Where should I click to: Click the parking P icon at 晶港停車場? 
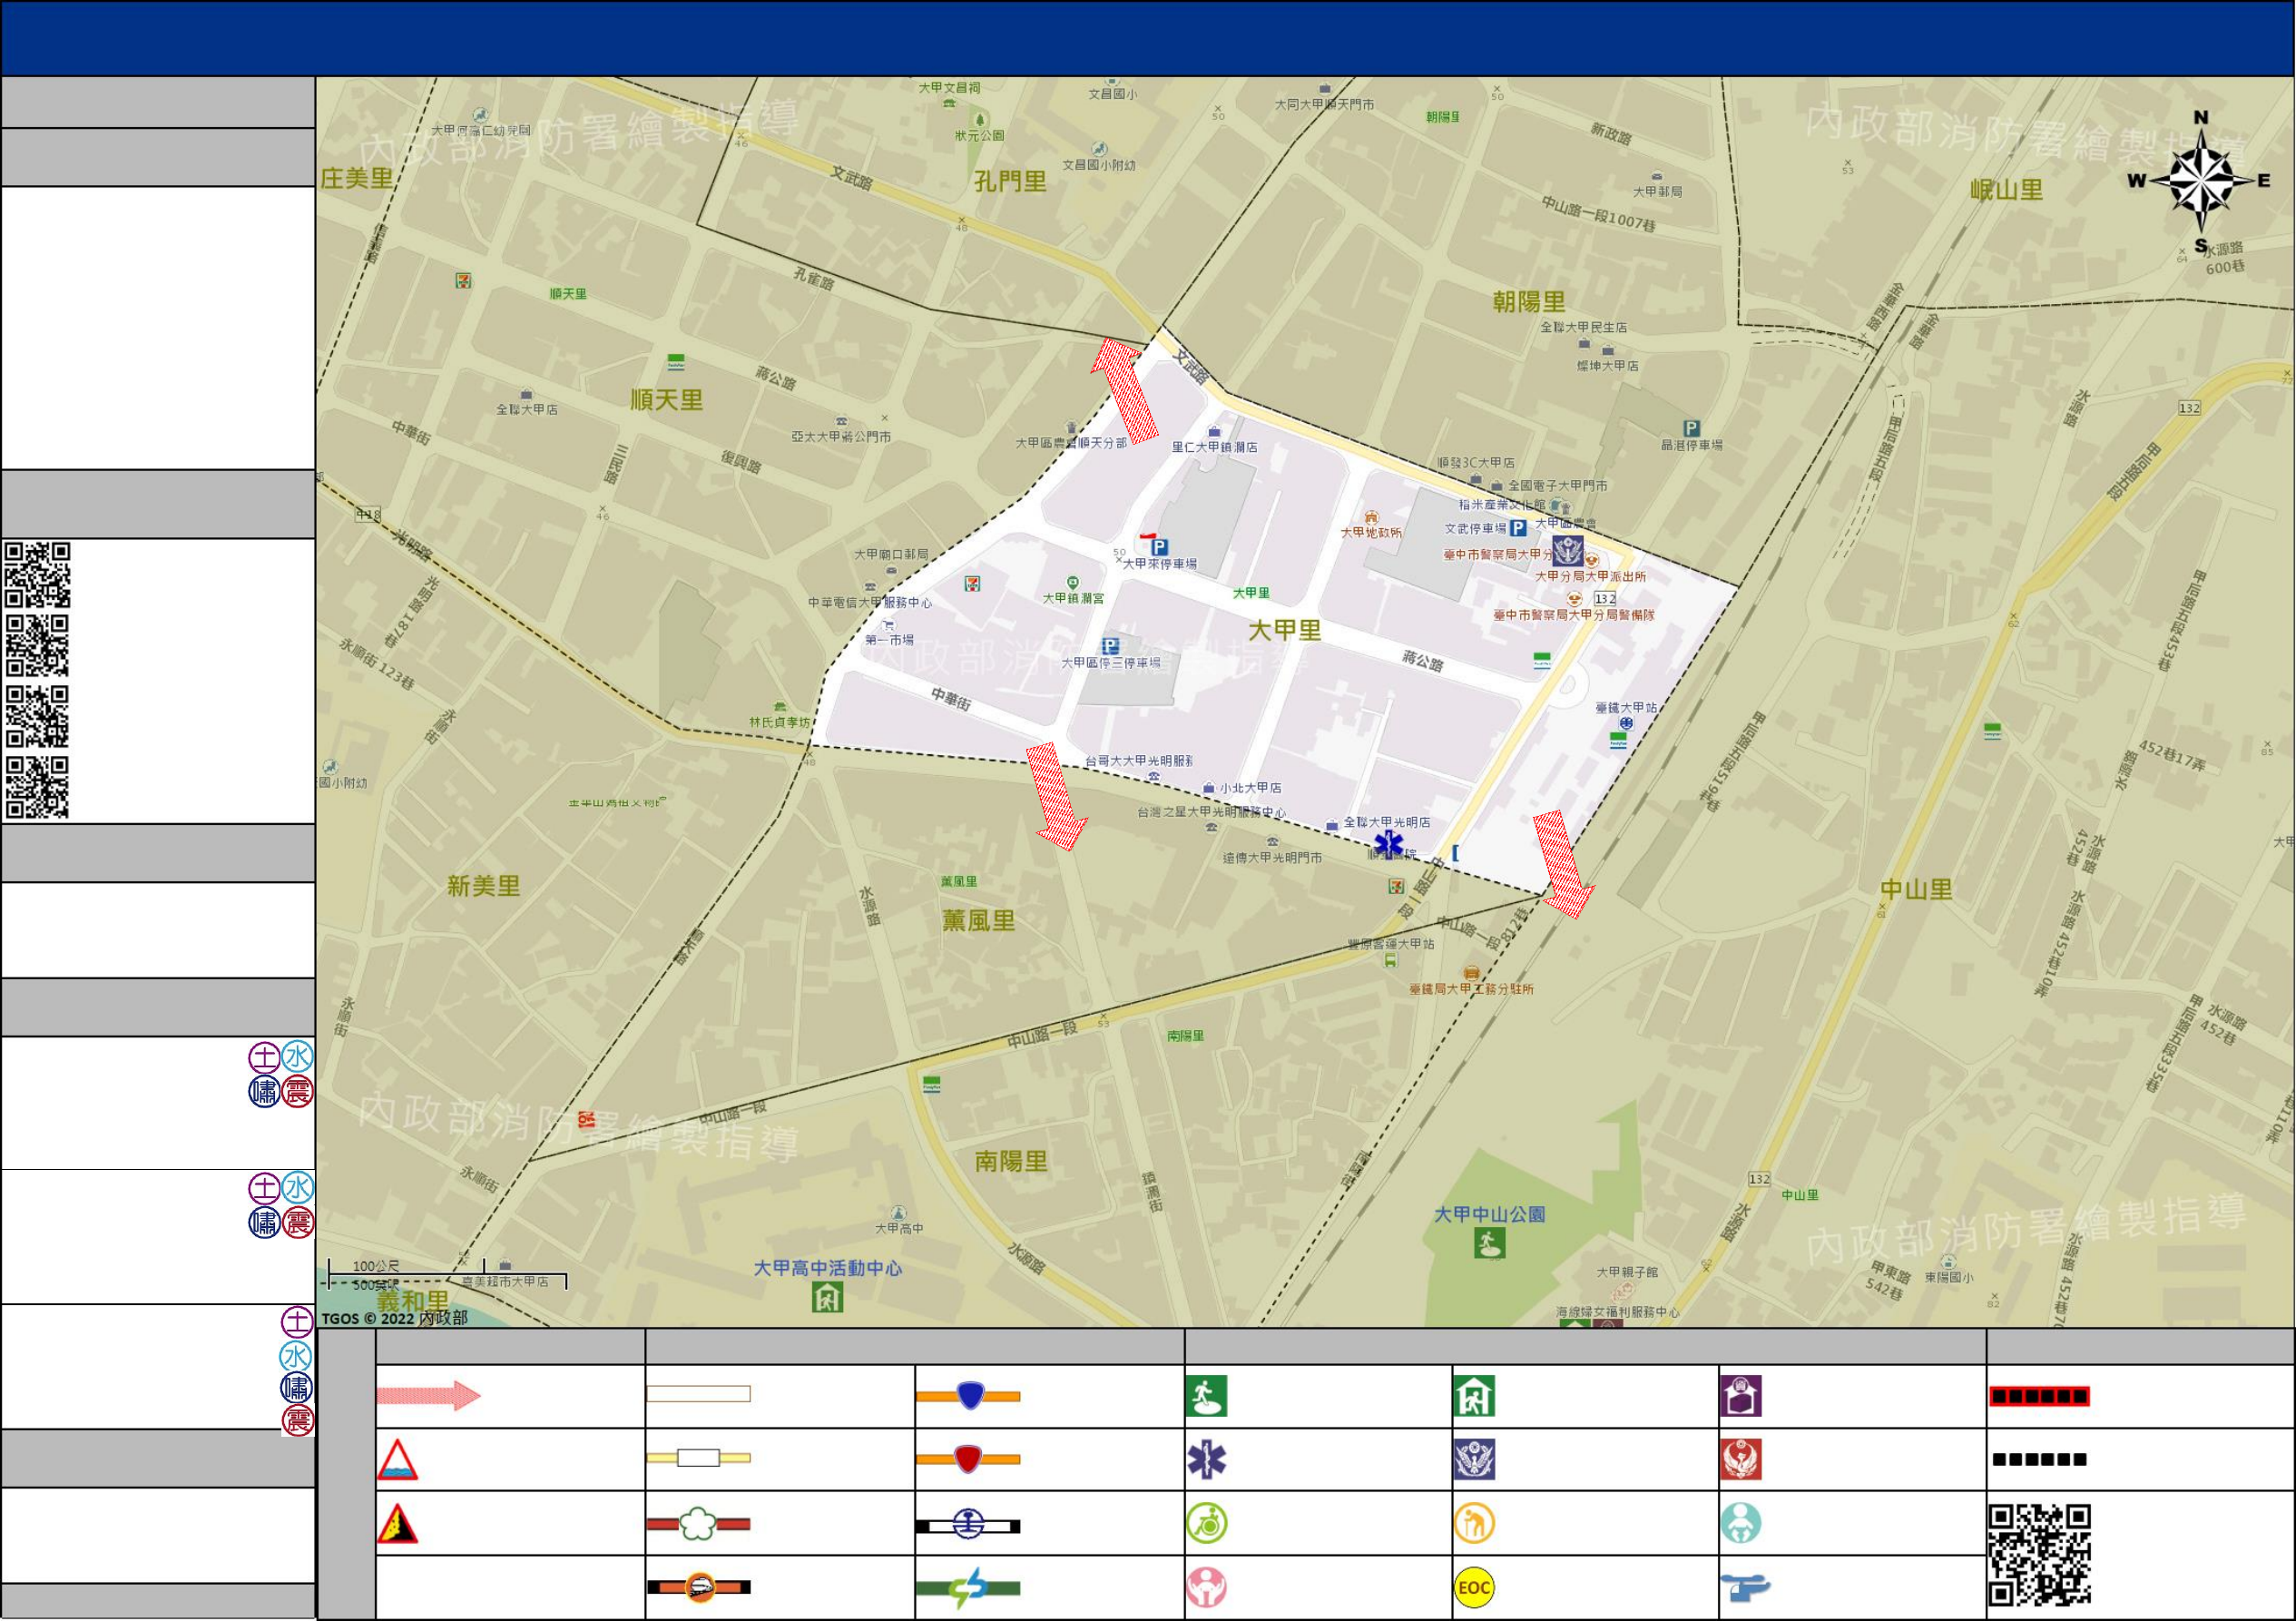tap(1691, 428)
